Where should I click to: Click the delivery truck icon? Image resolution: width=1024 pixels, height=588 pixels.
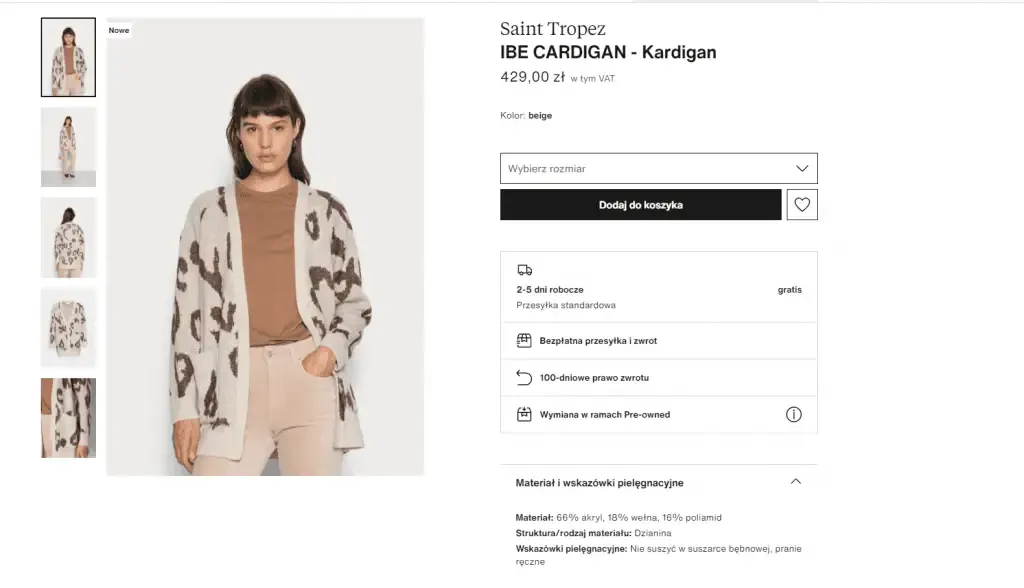[524, 270]
